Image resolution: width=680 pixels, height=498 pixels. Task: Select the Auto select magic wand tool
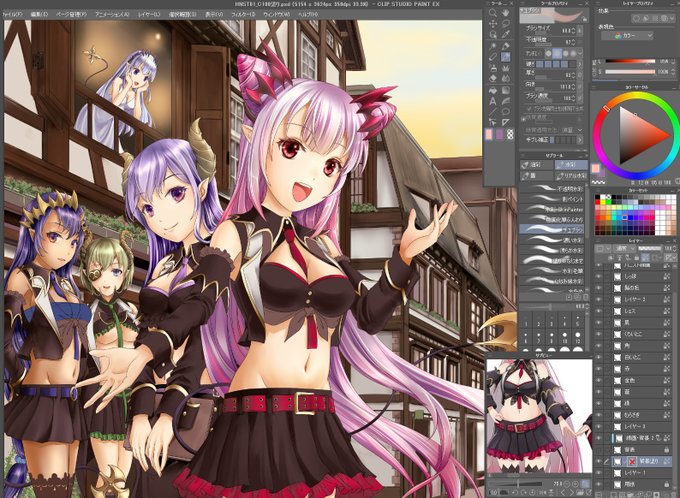point(493,46)
